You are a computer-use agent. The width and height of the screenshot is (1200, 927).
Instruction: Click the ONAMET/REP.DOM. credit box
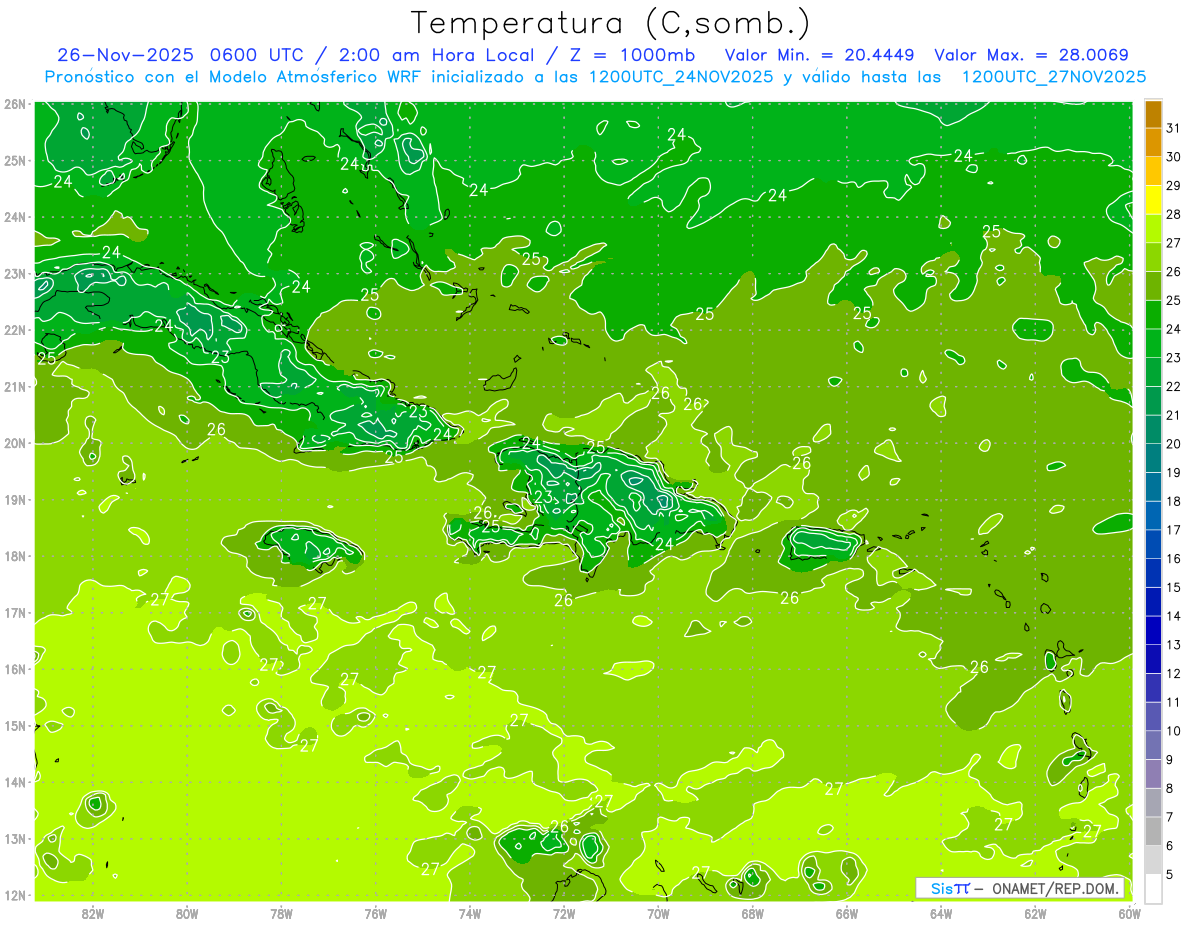(1021, 888)
